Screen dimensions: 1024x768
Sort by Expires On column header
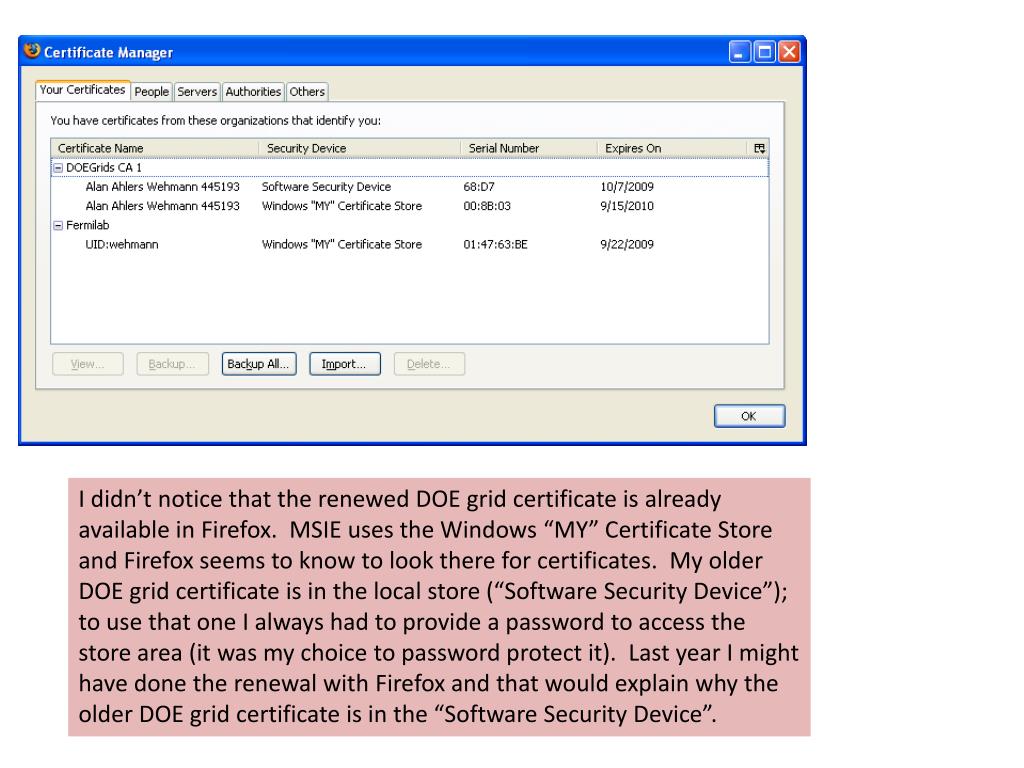pyautogui.click(x=672, y=148)
